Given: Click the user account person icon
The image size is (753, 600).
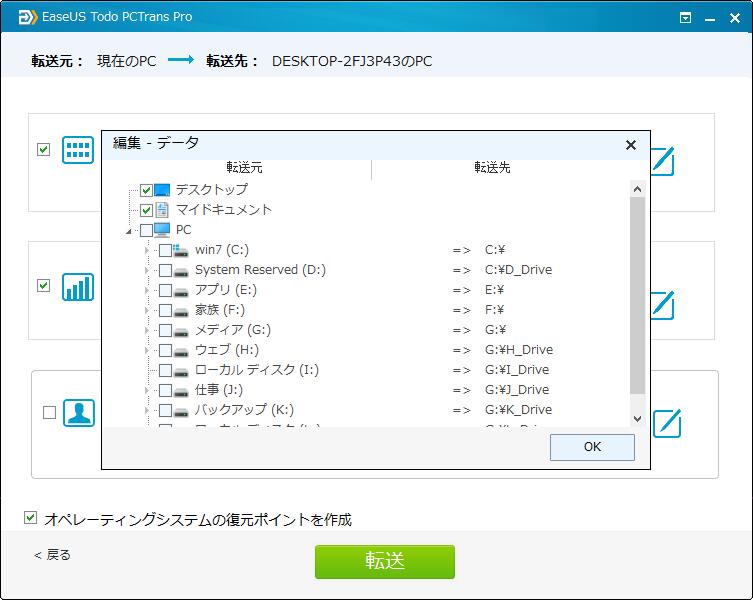Looking at the screenshot, I should click(79, 413).
